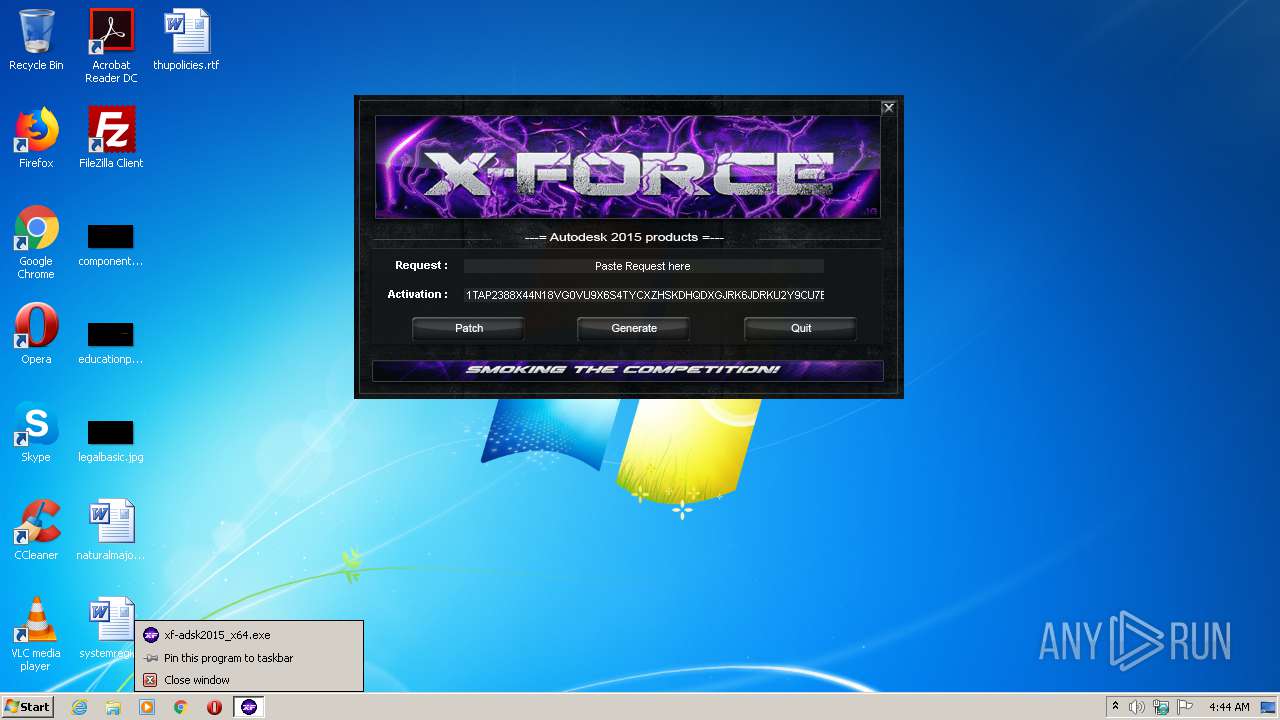Screen dimensions: 1280x720
Task: Show hidden tray icons arrow
Action: pyautogui.click(x=1115, y=707)
